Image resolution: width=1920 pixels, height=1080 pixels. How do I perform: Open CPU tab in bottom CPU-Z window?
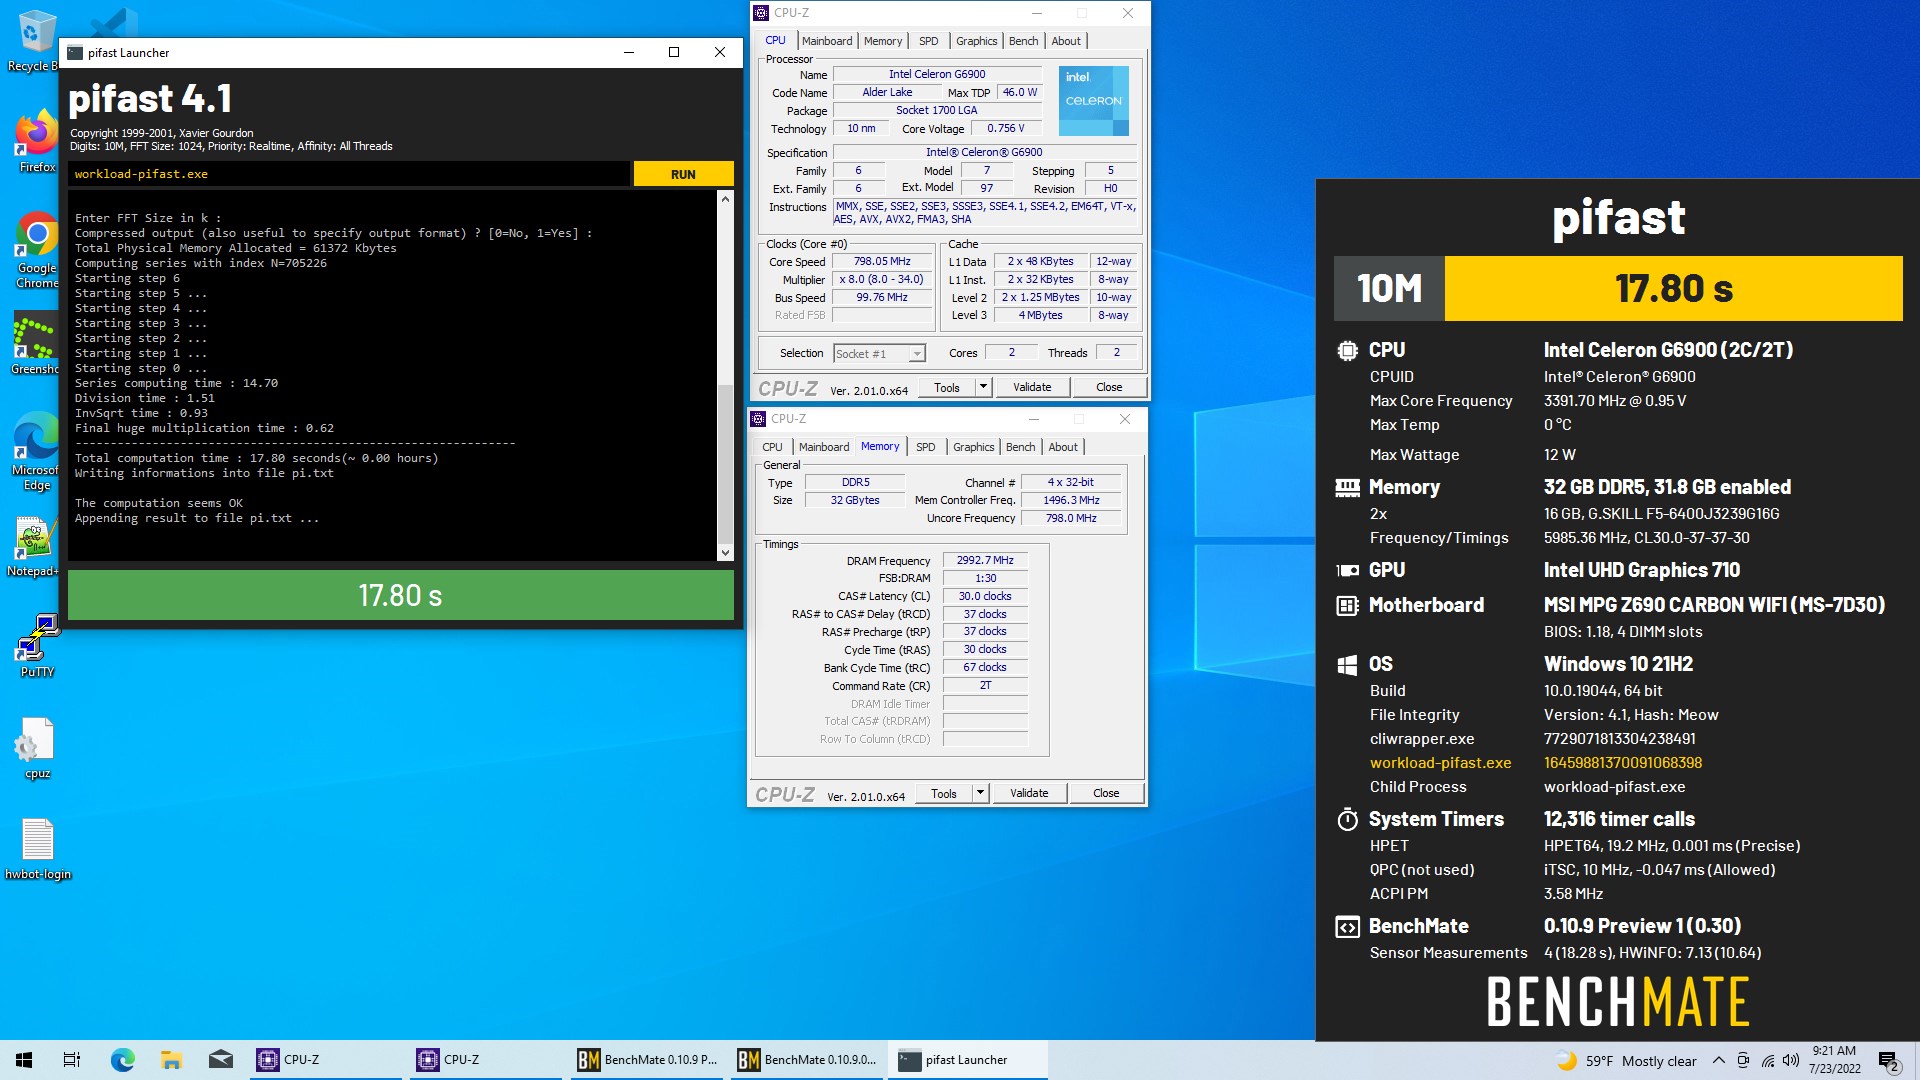point(772,447)
